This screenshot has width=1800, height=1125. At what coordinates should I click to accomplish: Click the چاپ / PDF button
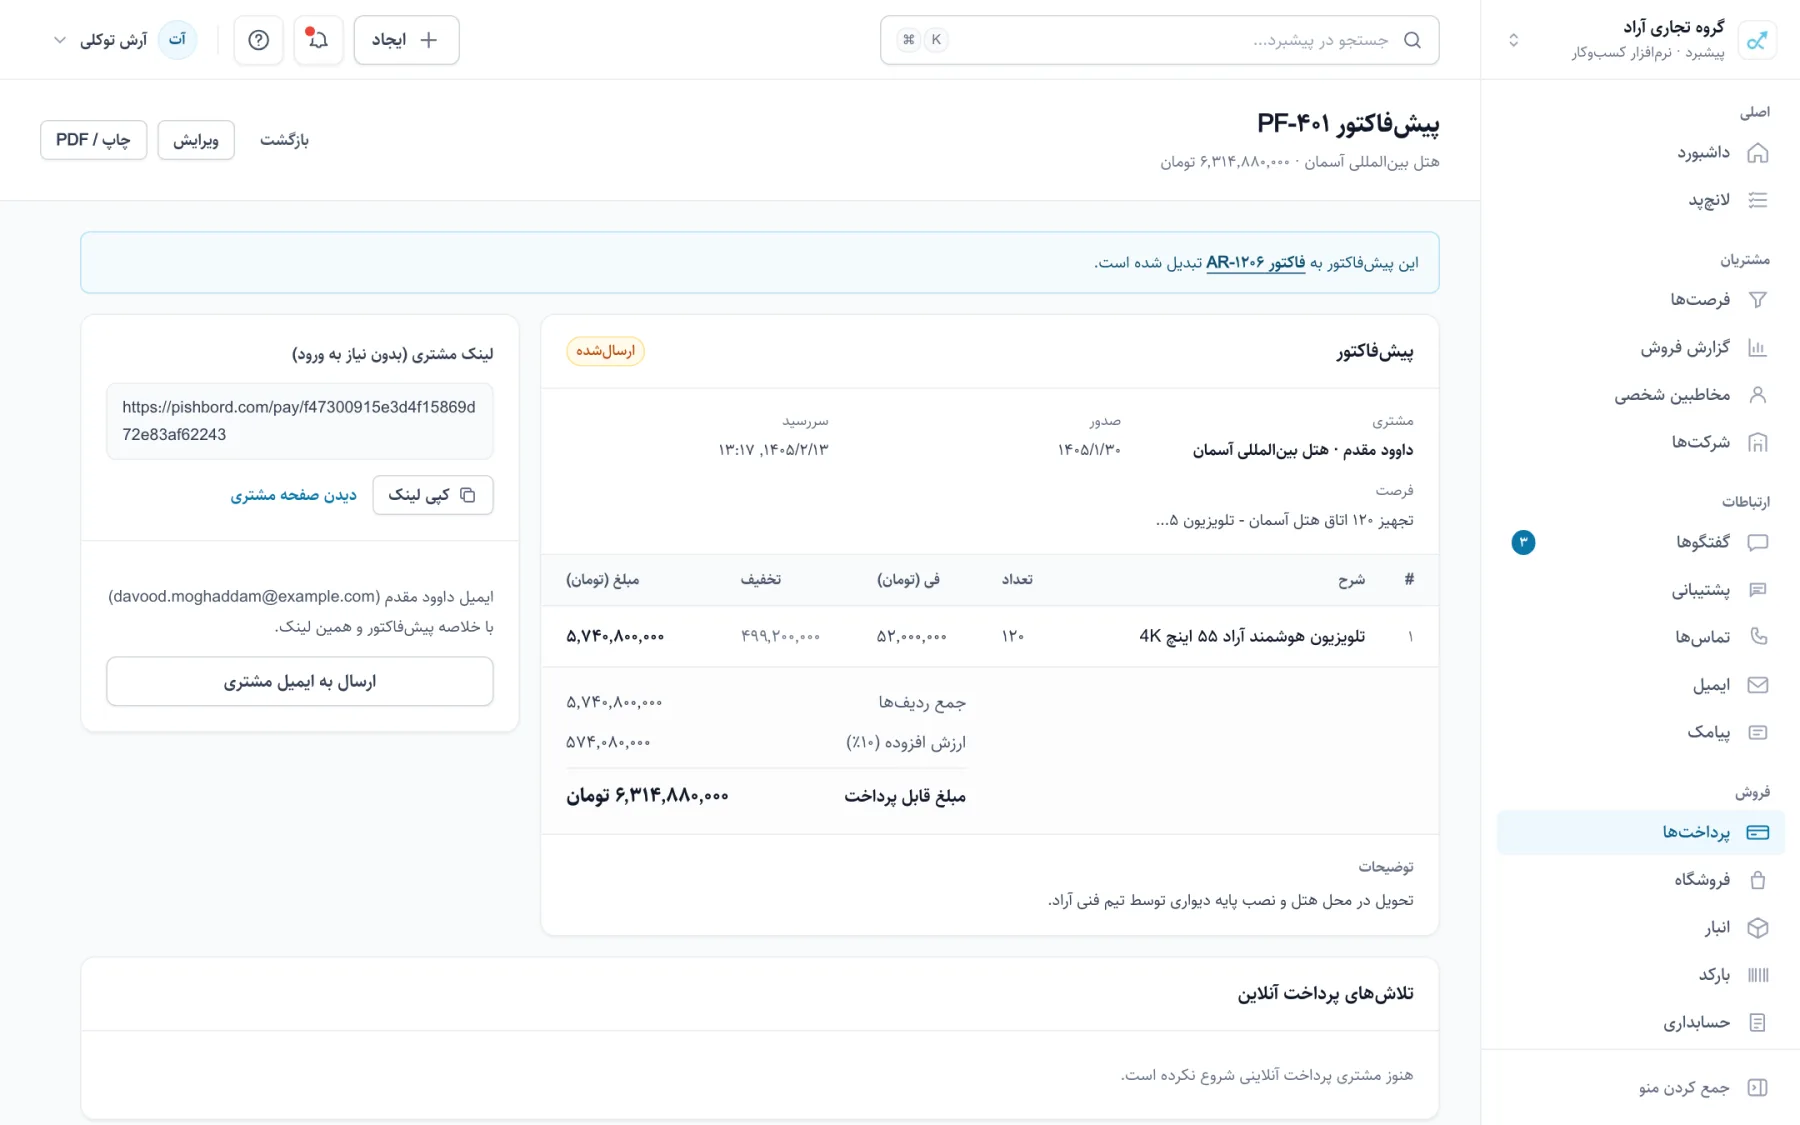click(x=93, y=140)
